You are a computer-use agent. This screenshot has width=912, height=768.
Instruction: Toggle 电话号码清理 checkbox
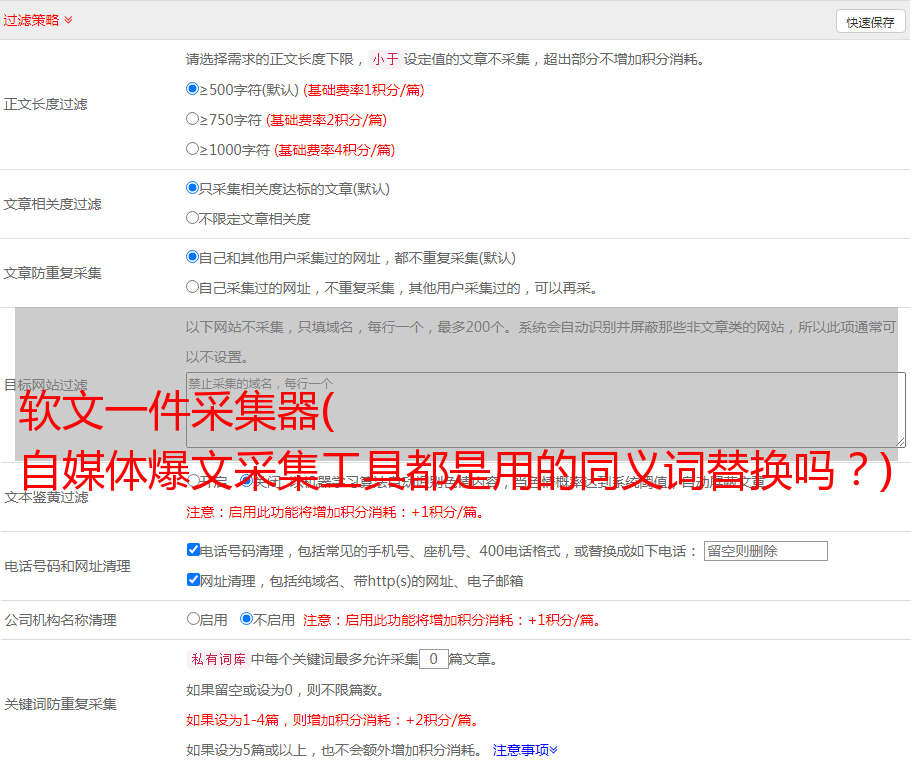[193, 550]
